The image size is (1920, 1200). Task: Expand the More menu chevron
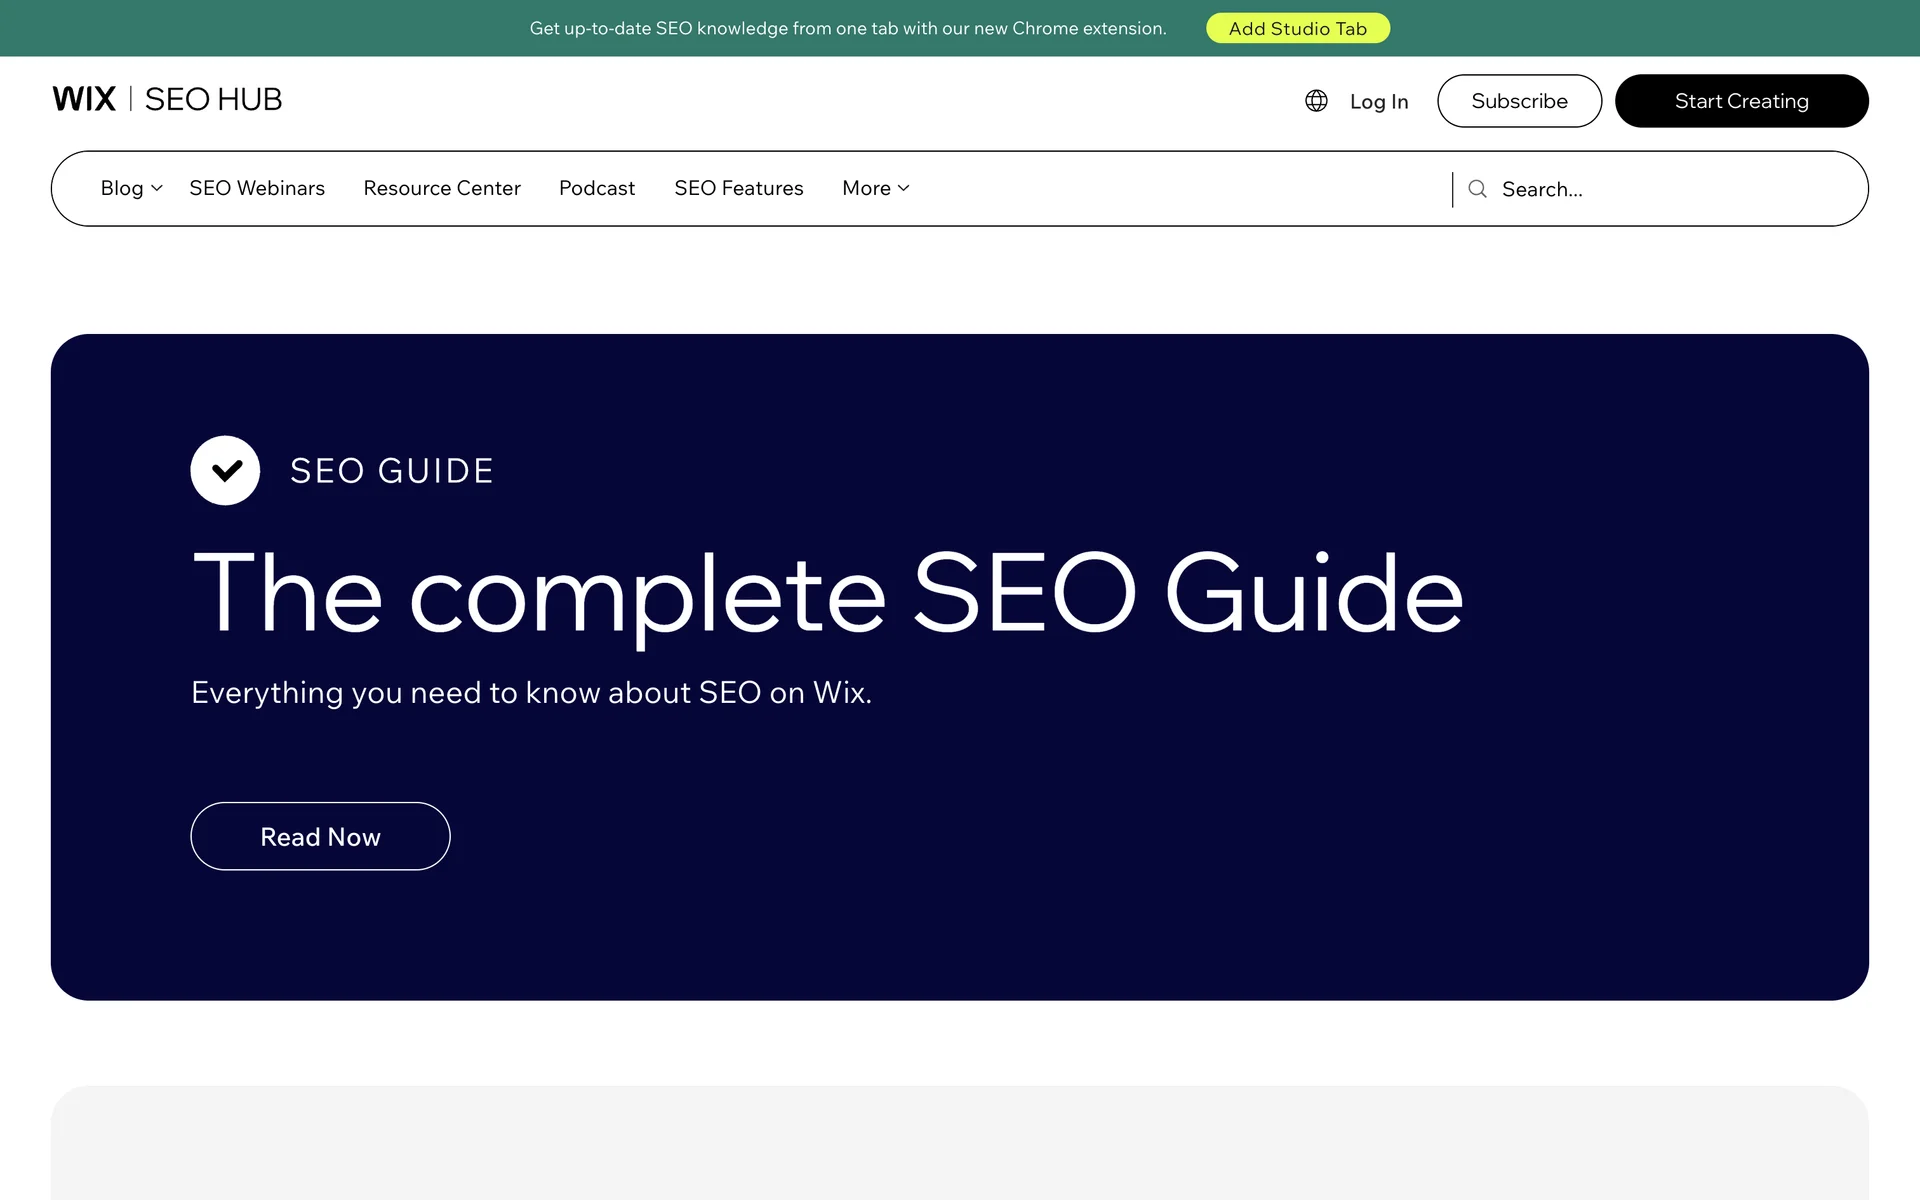(x=904, y=188)
